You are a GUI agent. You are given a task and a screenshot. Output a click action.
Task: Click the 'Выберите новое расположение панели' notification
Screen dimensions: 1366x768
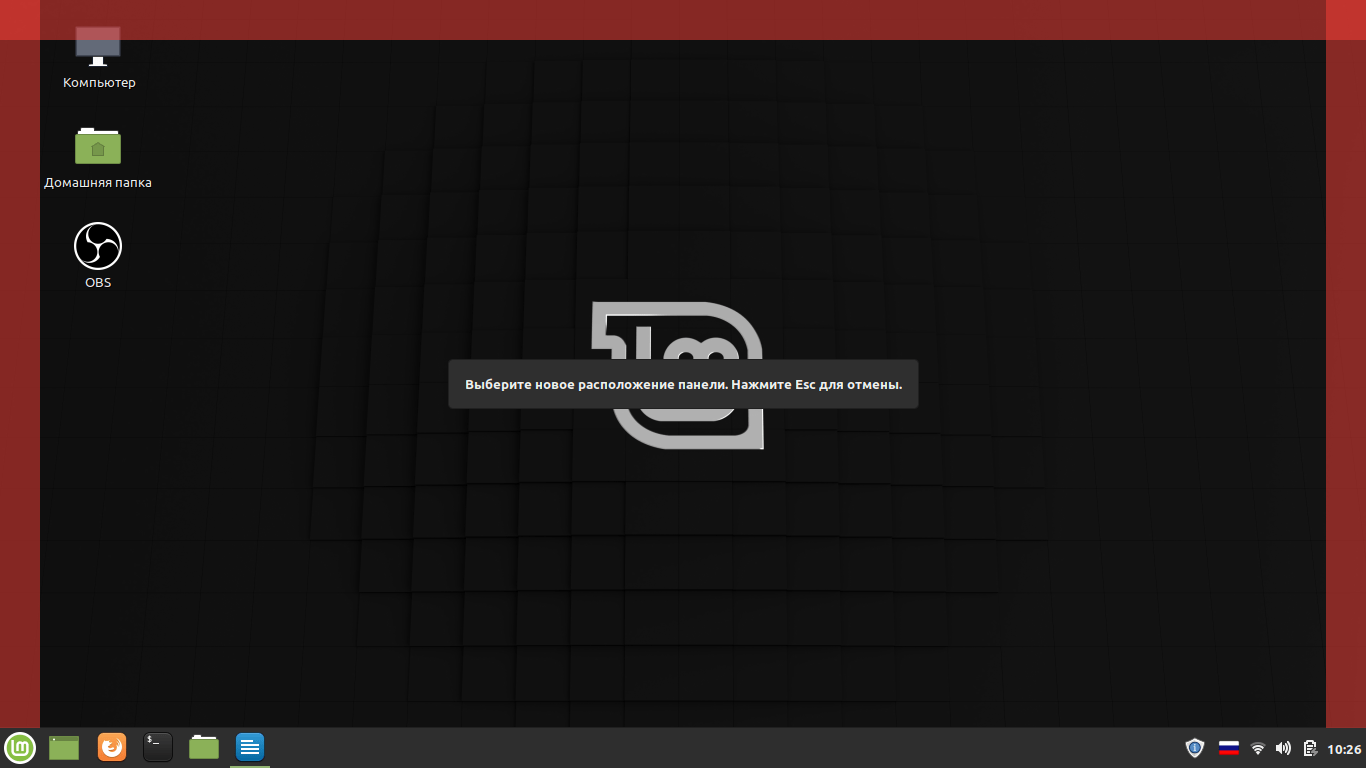(683, 384)
